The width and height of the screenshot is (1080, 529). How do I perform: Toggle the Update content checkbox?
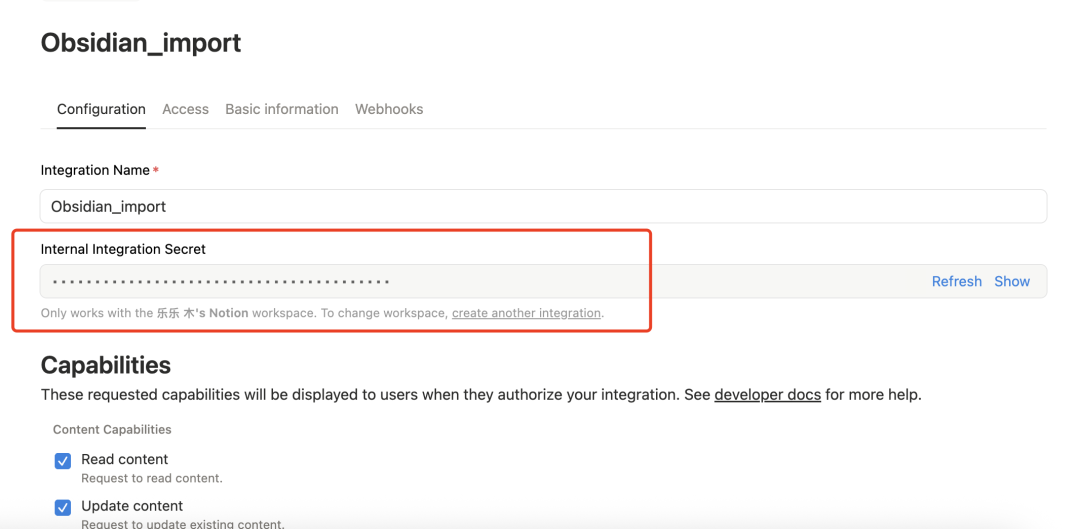click(x=63, y=507)
